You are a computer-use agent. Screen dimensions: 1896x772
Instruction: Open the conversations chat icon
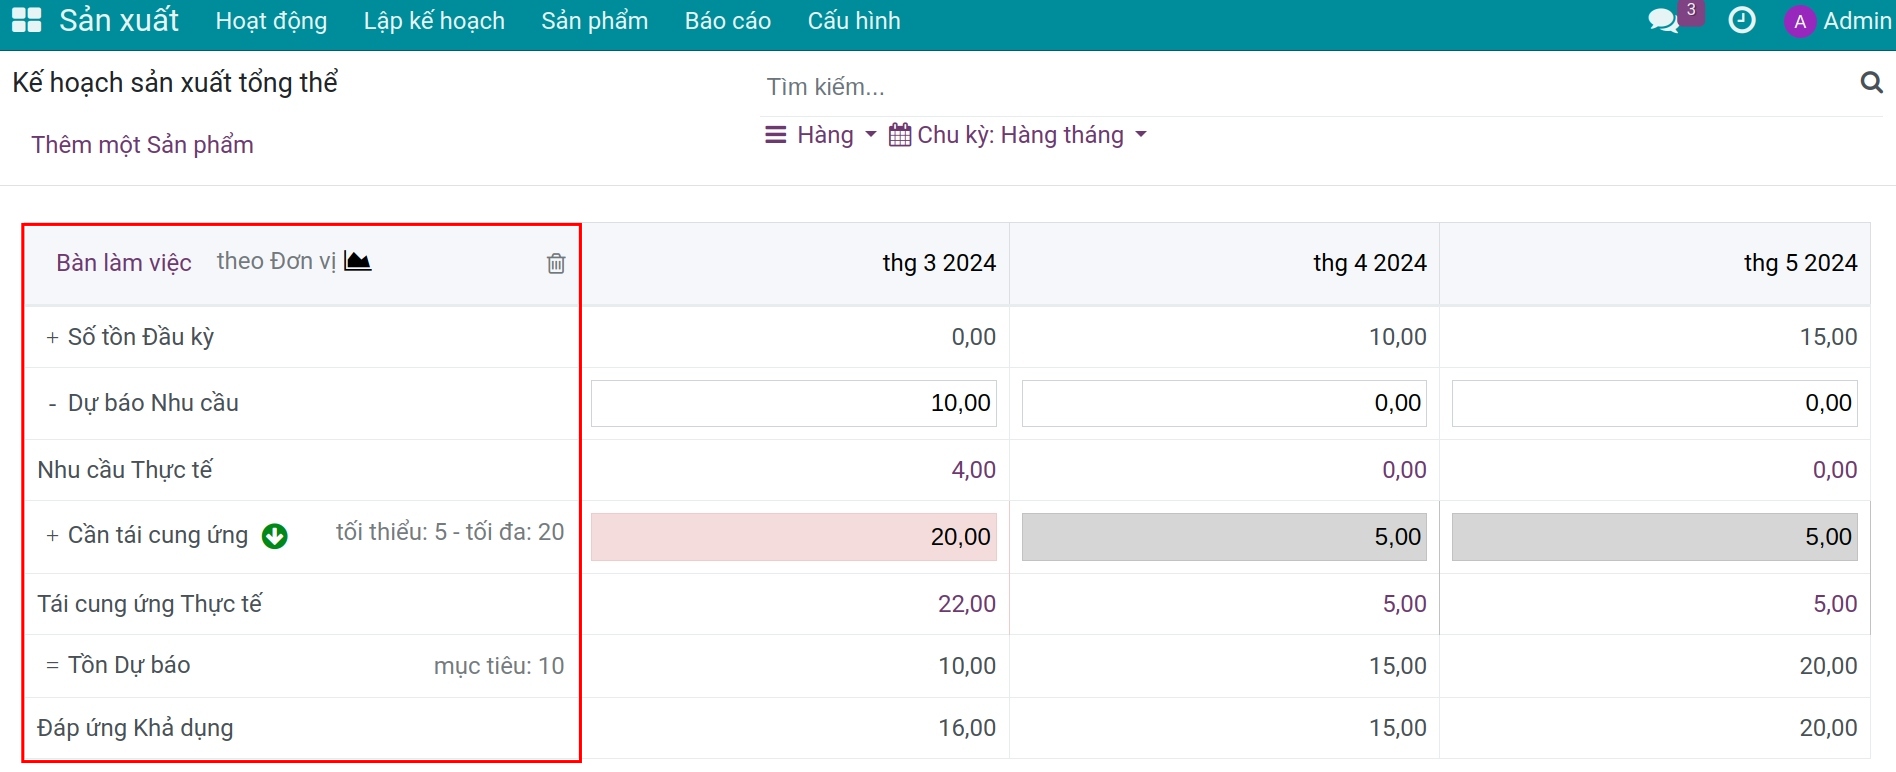click(1664, 21)
